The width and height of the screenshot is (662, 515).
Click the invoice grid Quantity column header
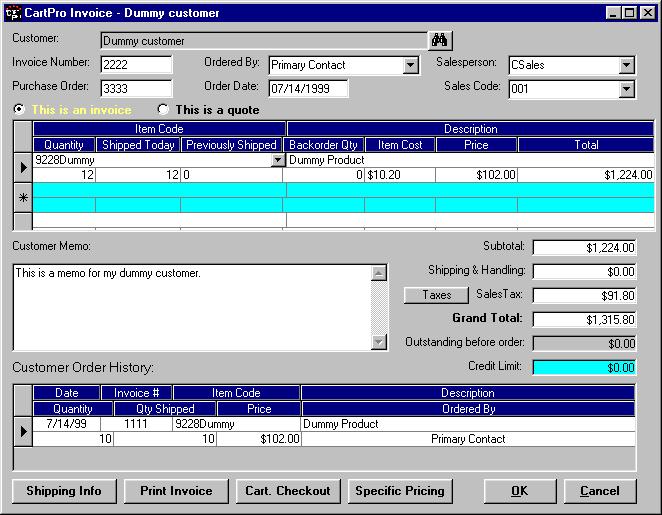(64, 145)
